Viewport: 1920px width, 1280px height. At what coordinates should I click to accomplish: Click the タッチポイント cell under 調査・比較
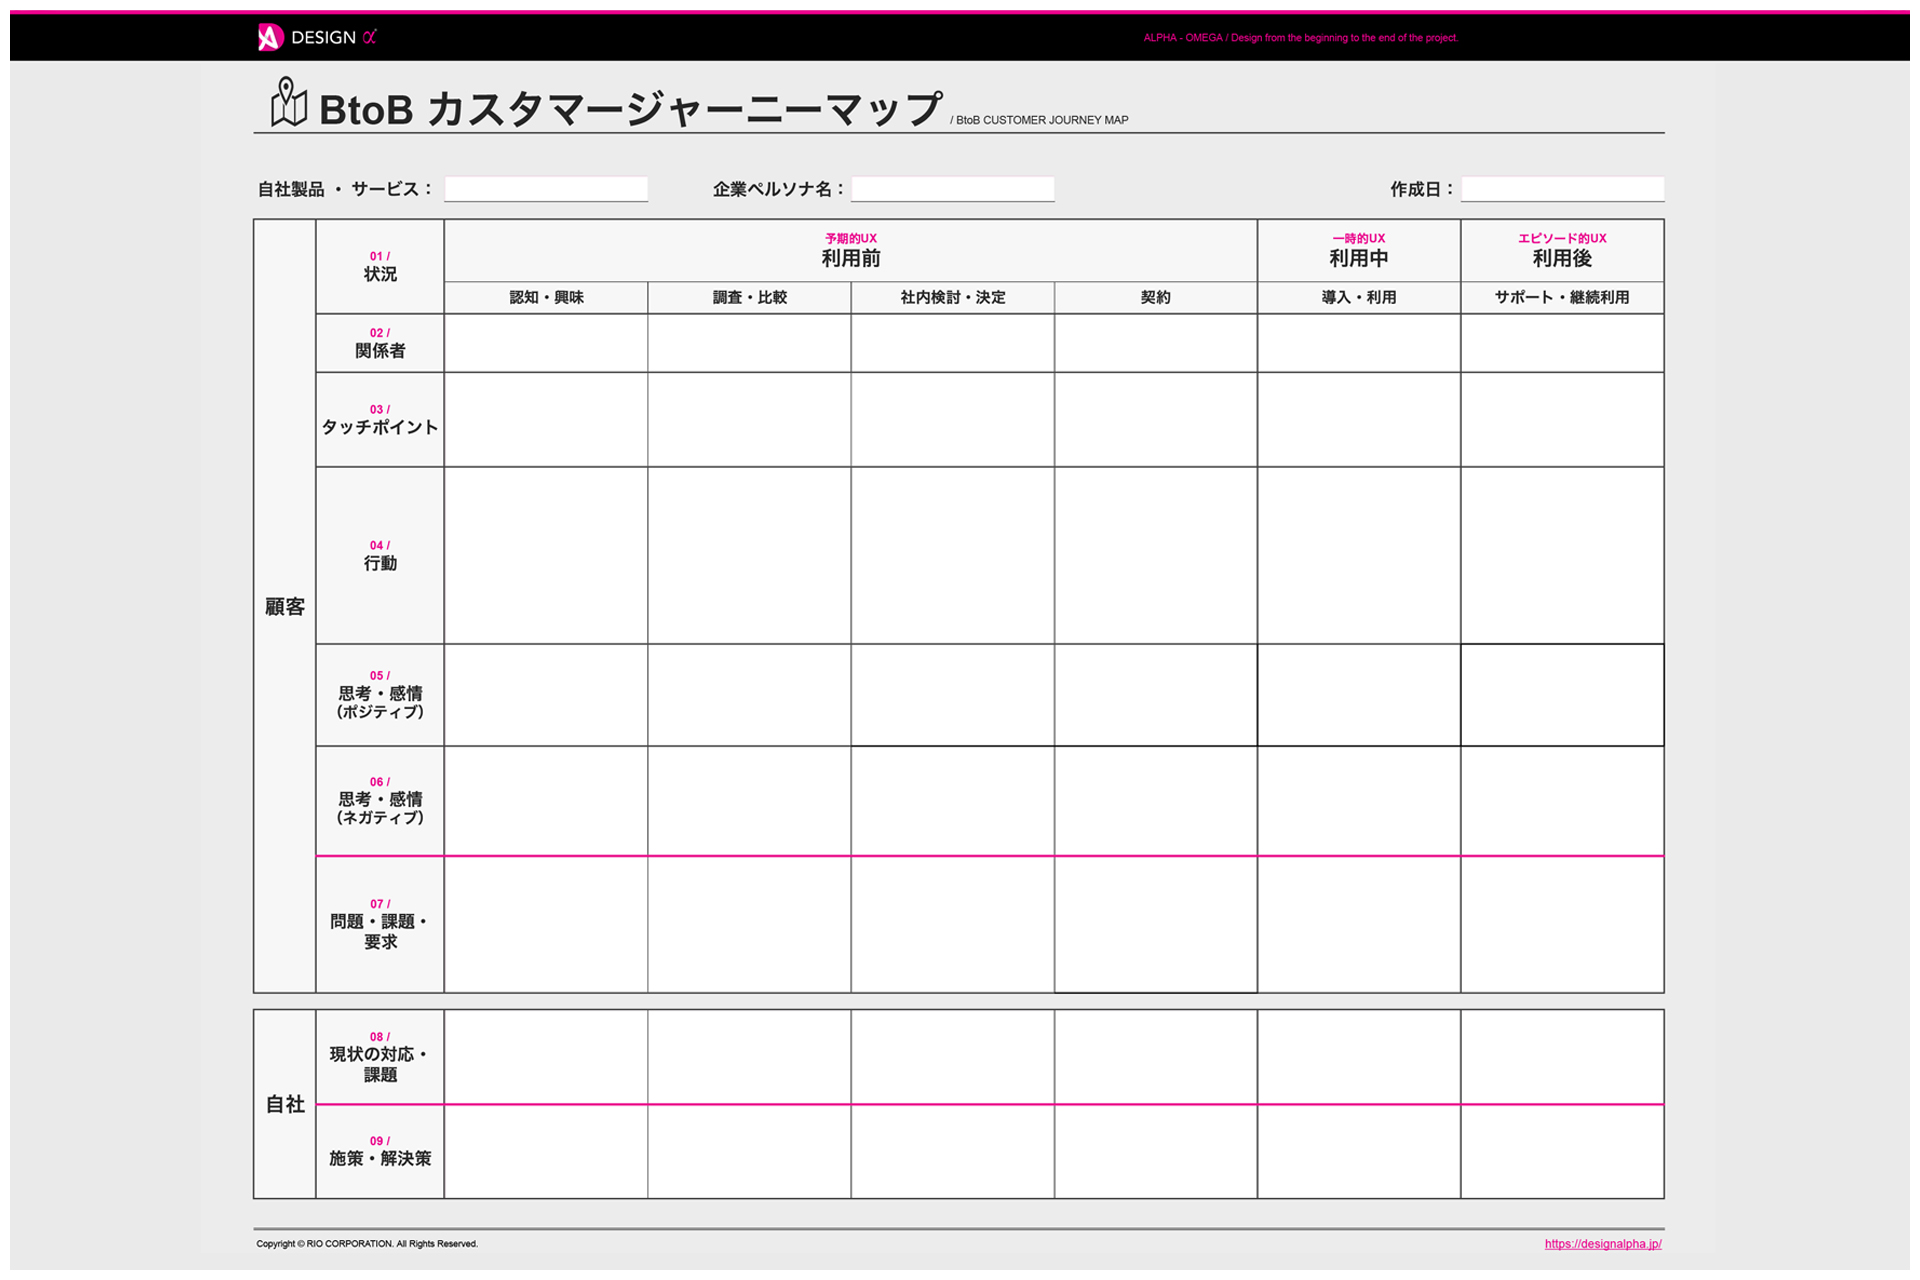click(749, 420)
